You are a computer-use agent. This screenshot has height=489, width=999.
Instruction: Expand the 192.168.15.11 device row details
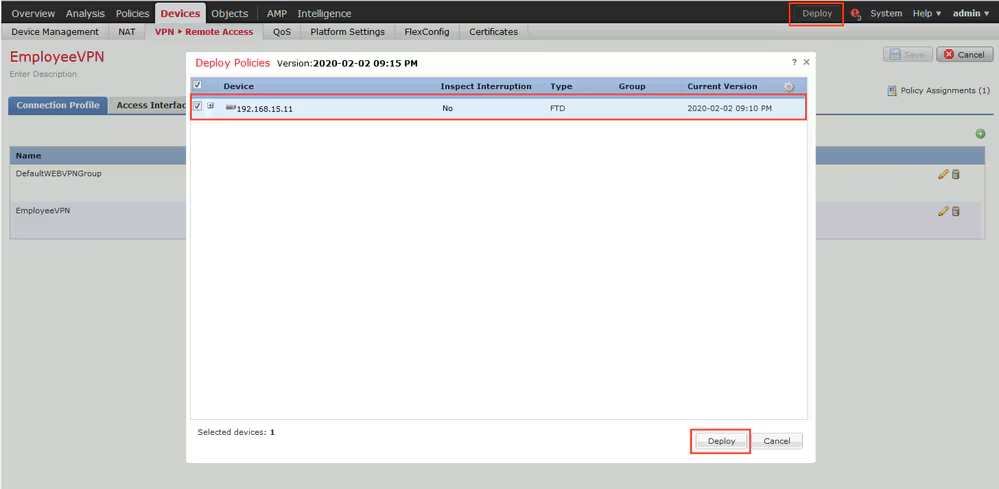tap(210, 106)
